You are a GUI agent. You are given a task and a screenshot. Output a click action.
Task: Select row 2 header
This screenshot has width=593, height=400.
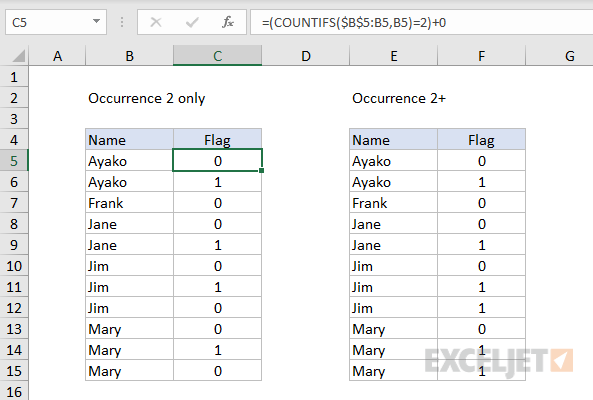[x=14, y=98]
